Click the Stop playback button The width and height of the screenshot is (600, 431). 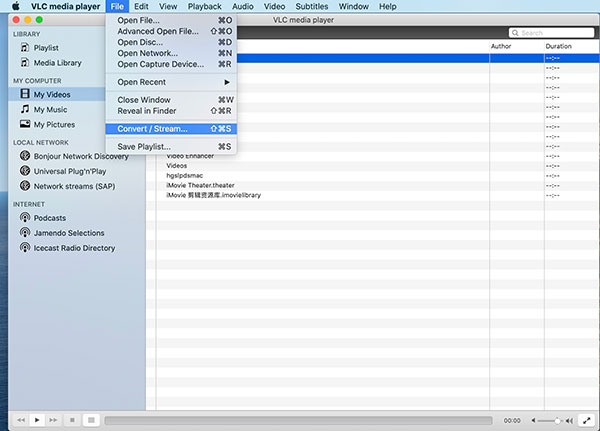[72, 420]
